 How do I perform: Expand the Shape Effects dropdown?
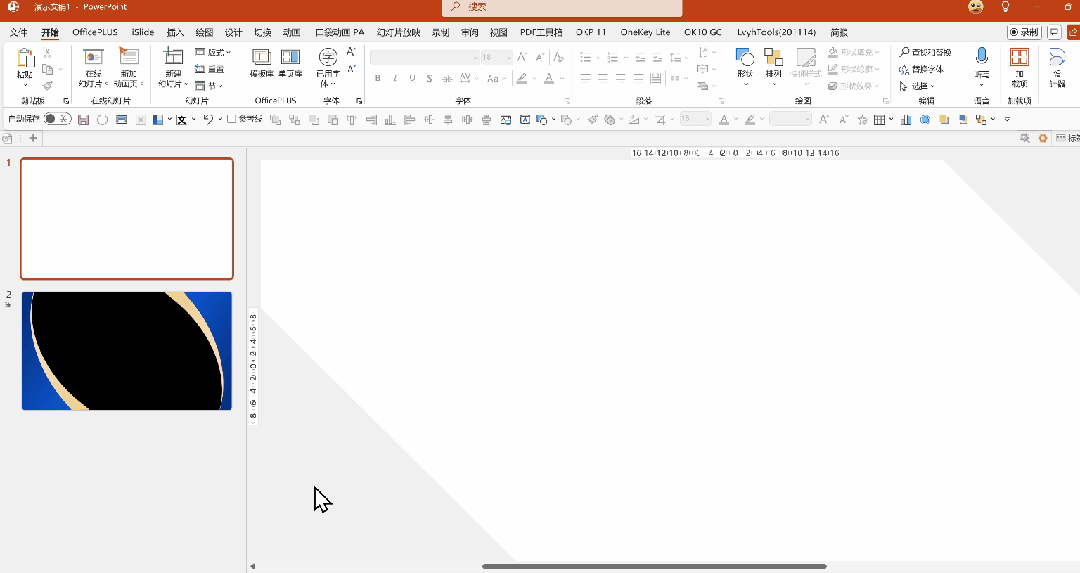[853, 86]
